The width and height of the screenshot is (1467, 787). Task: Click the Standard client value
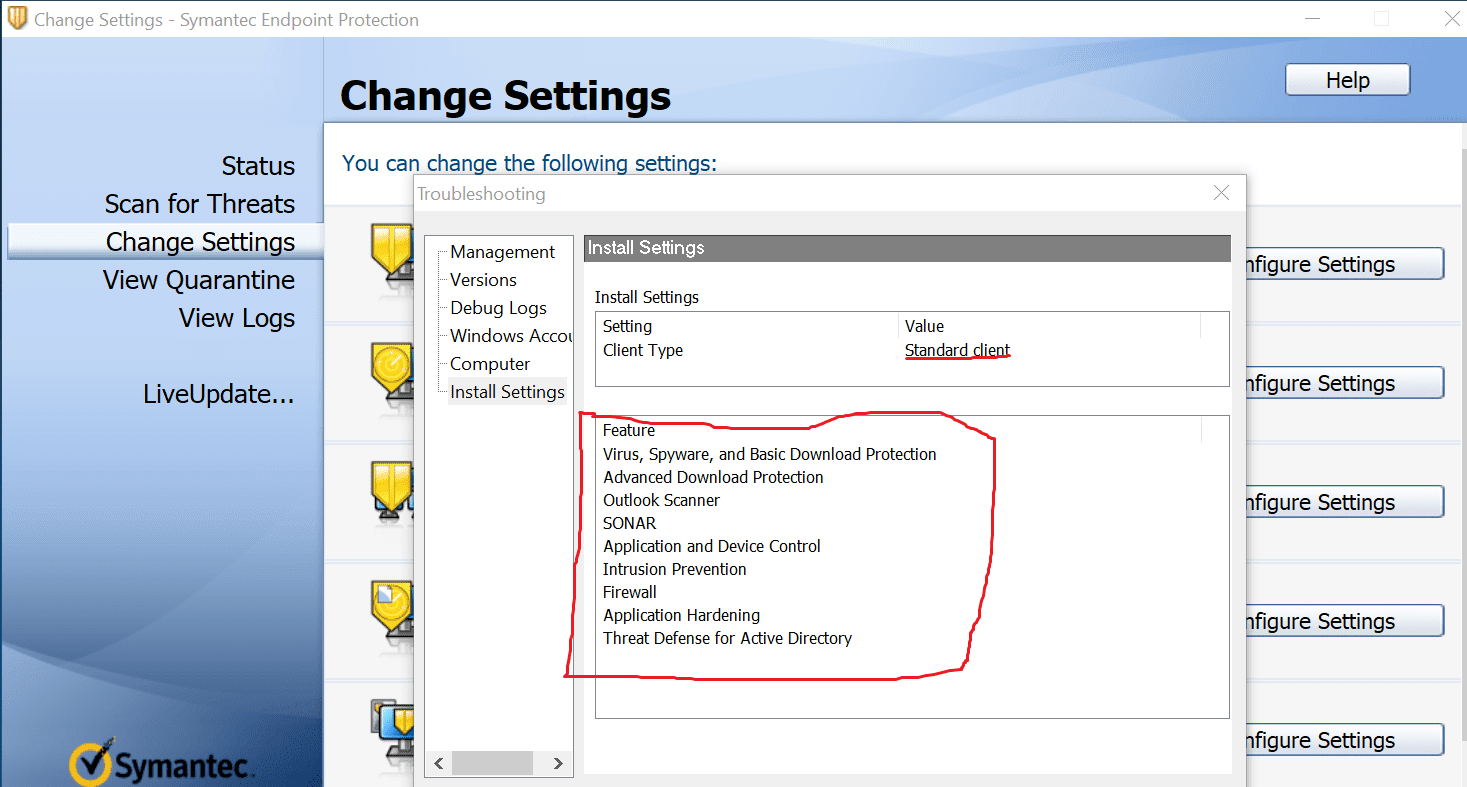click(957, 350)
